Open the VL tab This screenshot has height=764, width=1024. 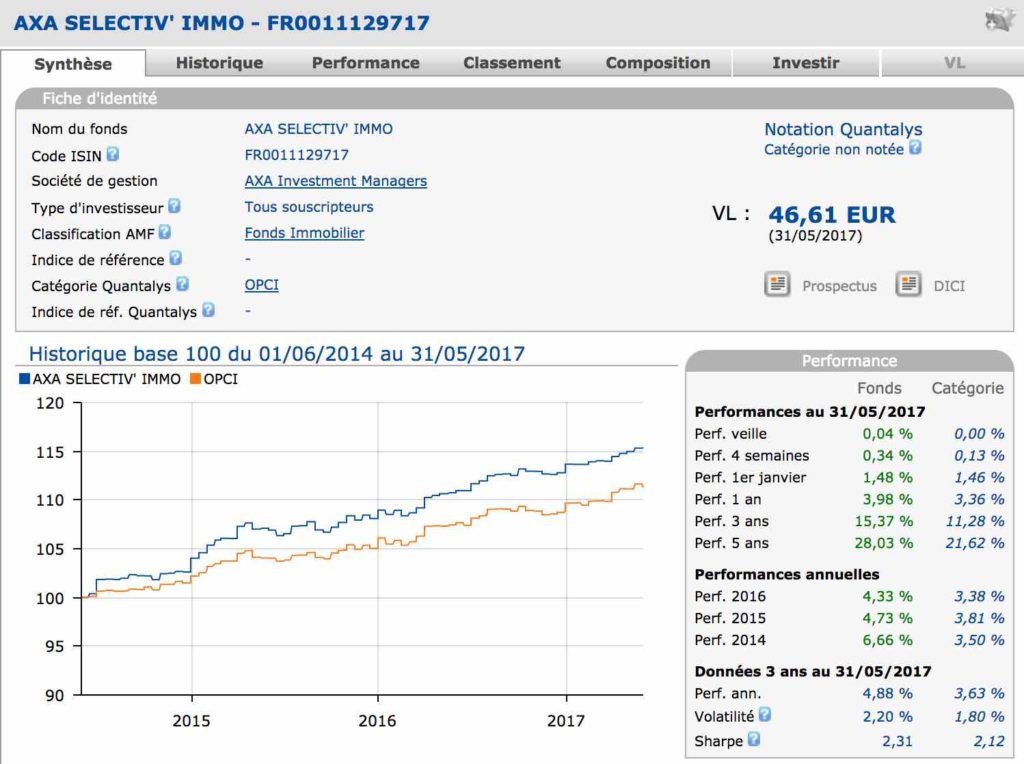pyautogui.click(x=954, y=63)
